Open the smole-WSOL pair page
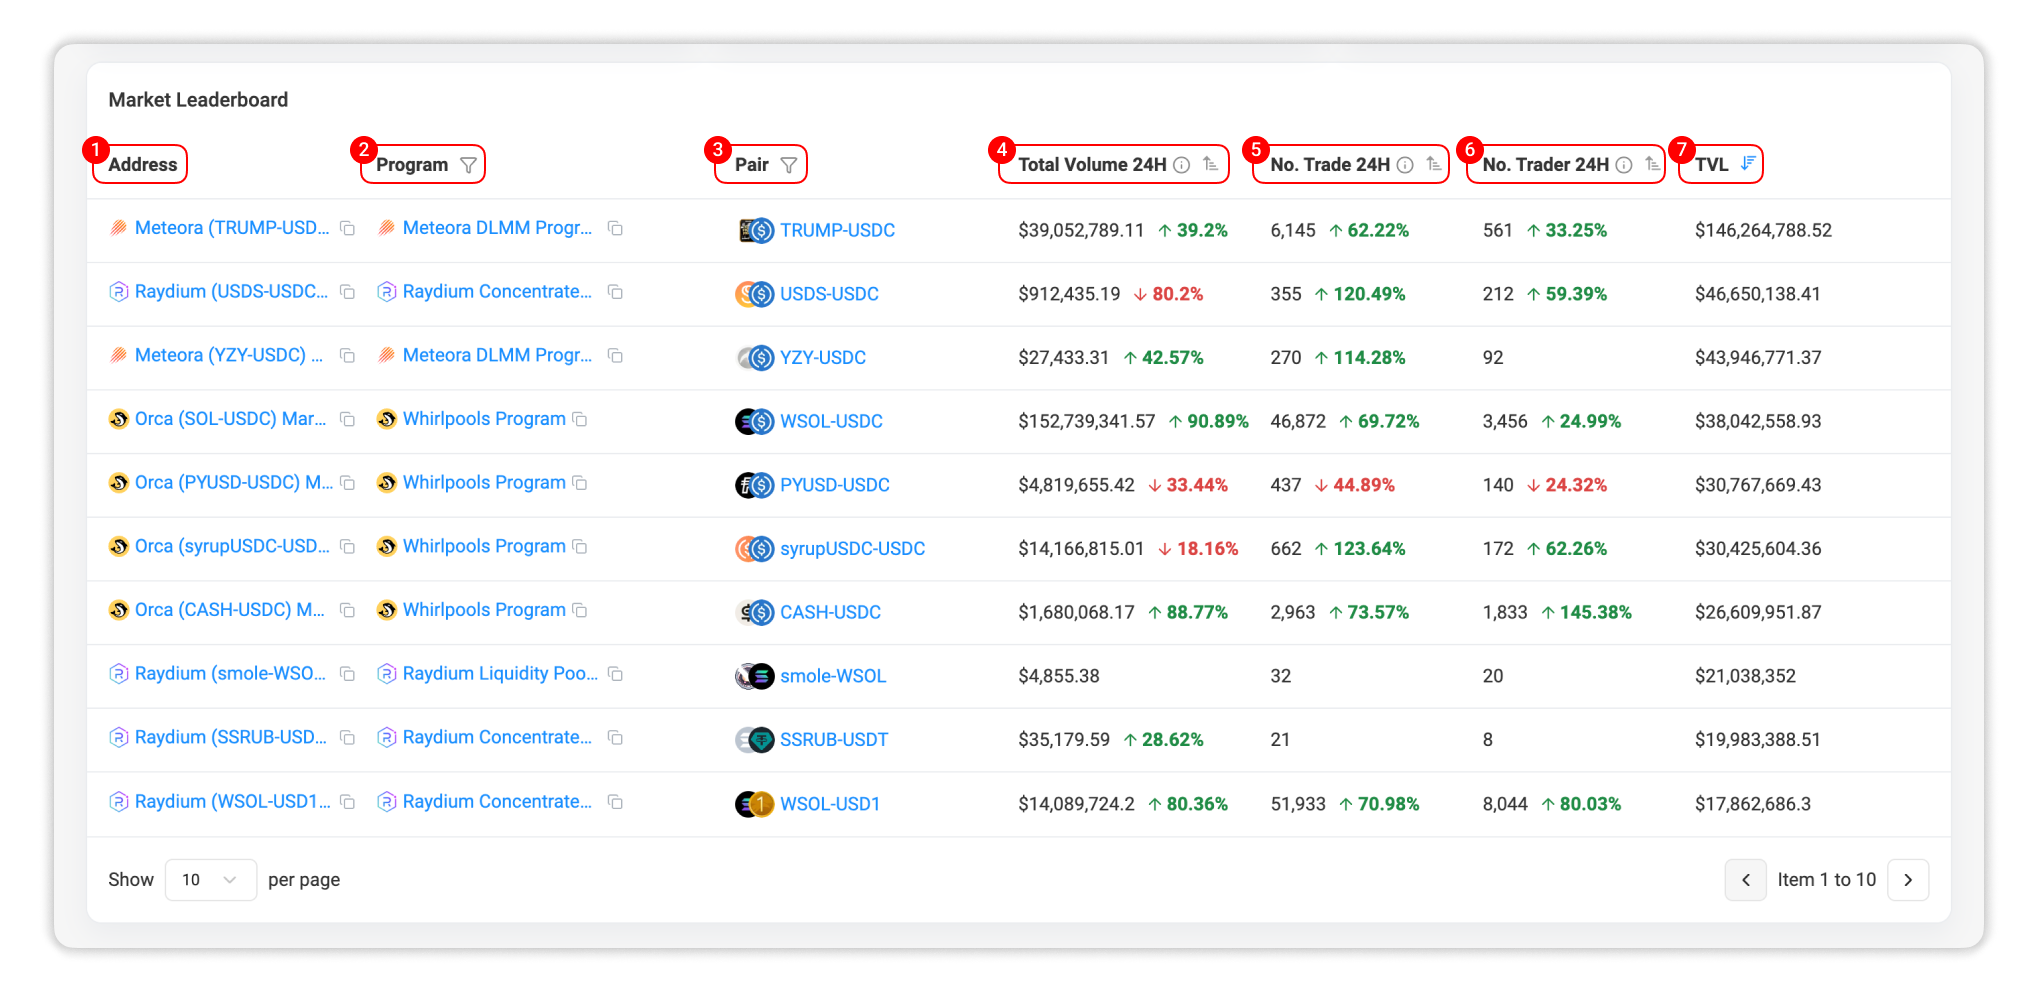This screenshot has height=992, width=2036. (832, 675)
